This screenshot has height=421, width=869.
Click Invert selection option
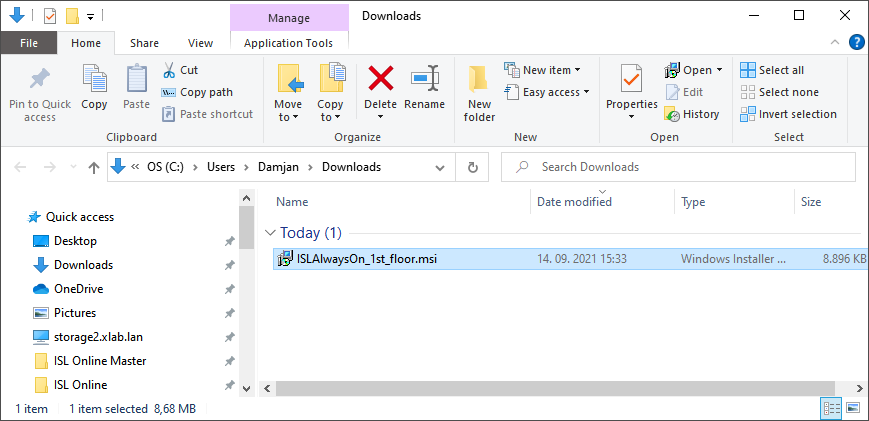point(788,114)
